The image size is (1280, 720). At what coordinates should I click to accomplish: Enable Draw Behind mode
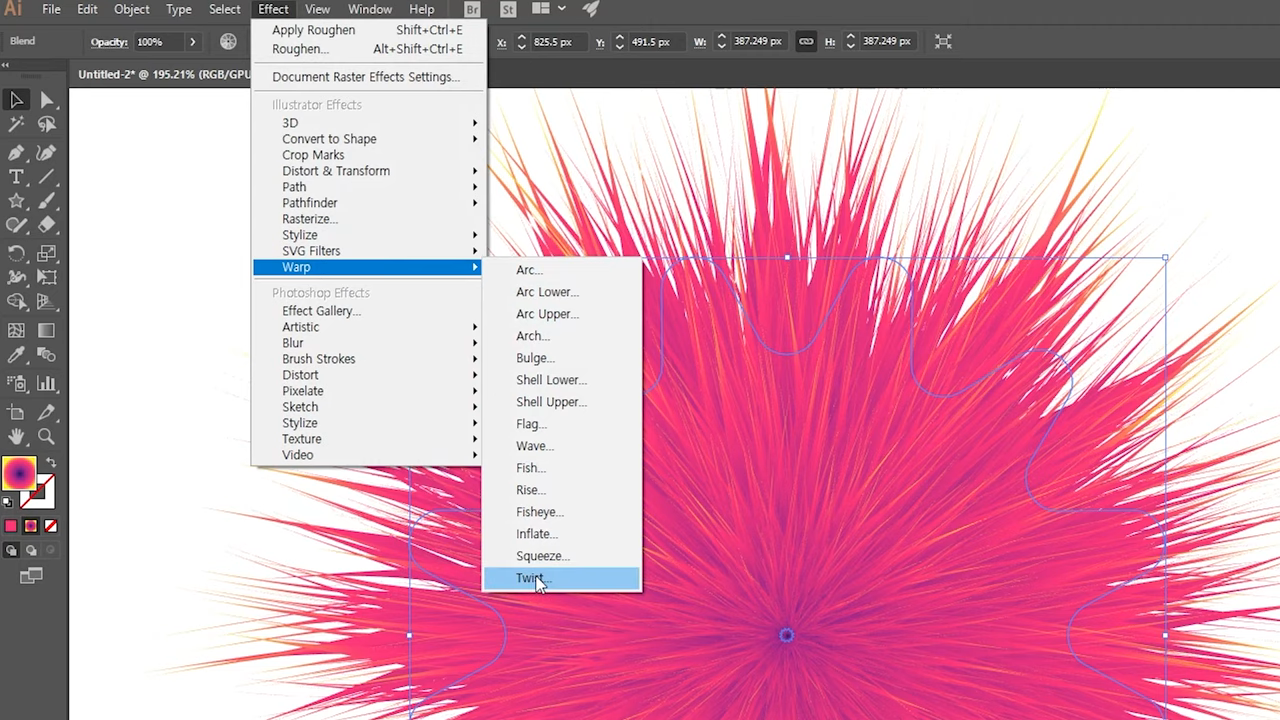[x=31, y=550]
